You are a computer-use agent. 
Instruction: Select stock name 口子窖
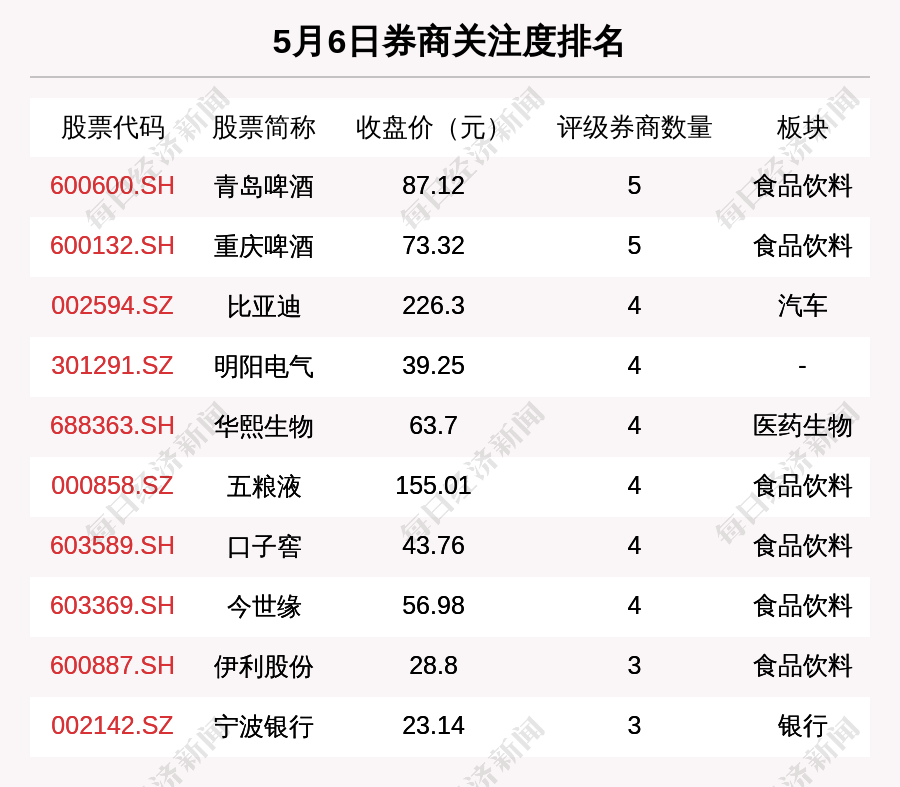coord(263,546)
